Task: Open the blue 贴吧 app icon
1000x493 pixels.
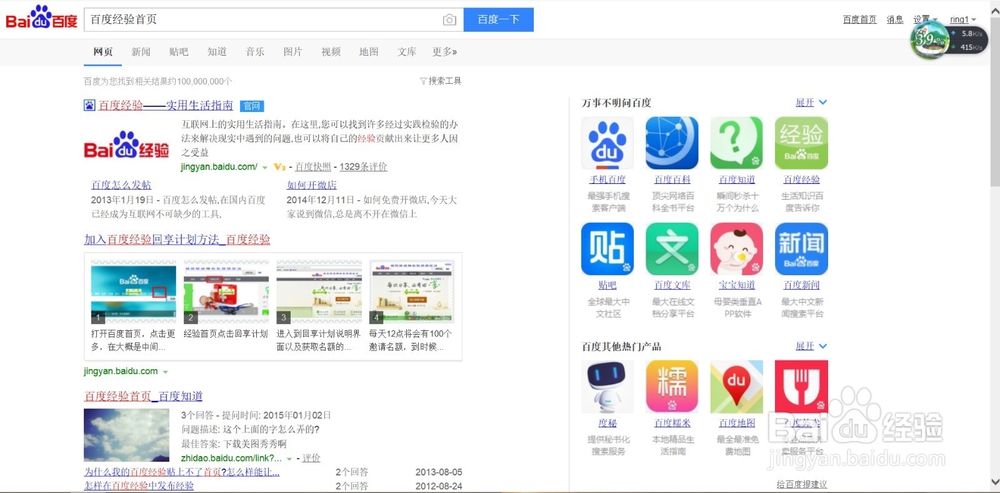Action: click(x=607, y=249)
